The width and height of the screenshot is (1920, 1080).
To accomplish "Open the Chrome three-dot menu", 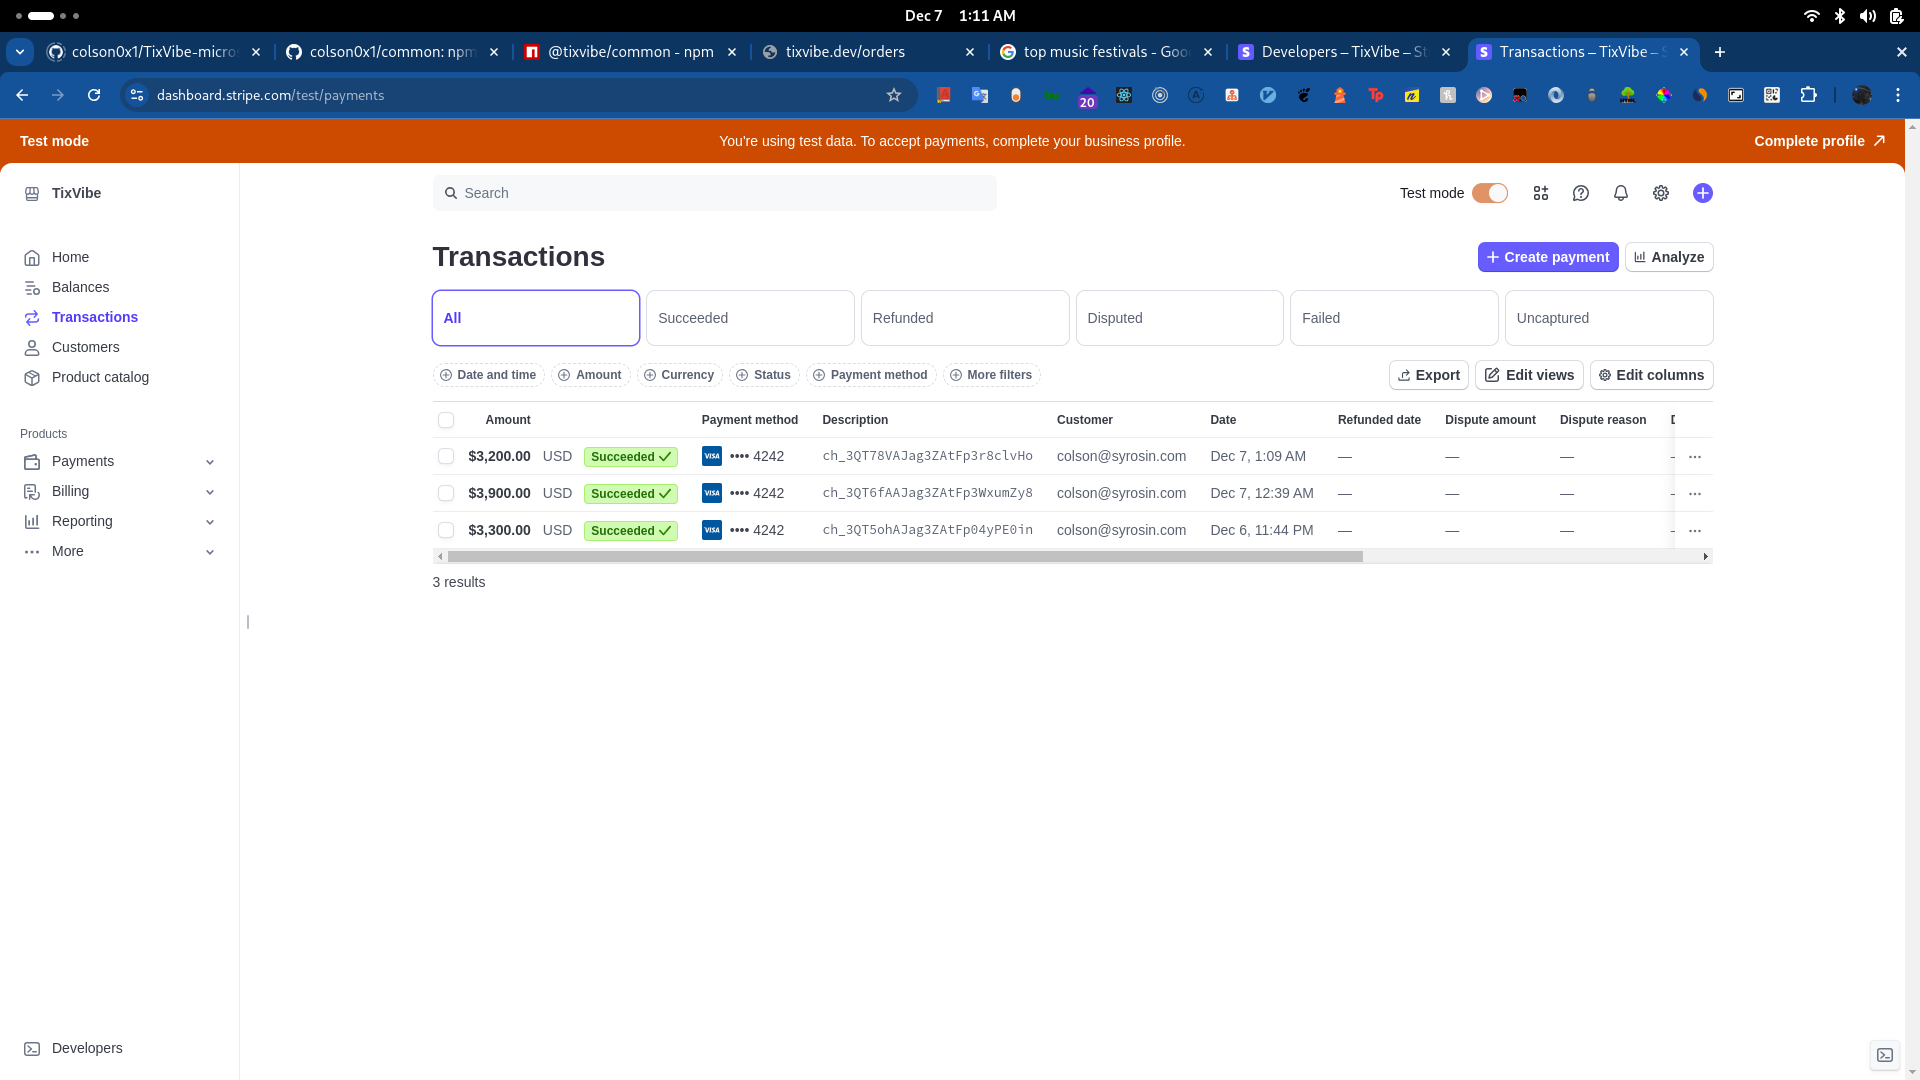I will pyautogui.click(x=1898, y=95).
